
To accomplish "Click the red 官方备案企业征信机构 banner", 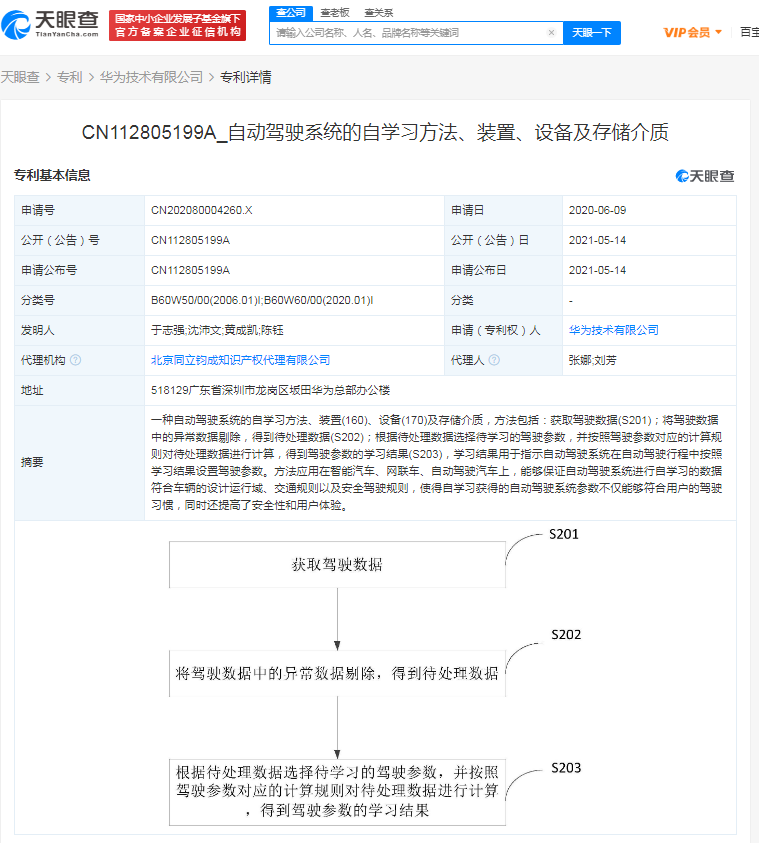I will pyautogui.click(x=177, y=25).
